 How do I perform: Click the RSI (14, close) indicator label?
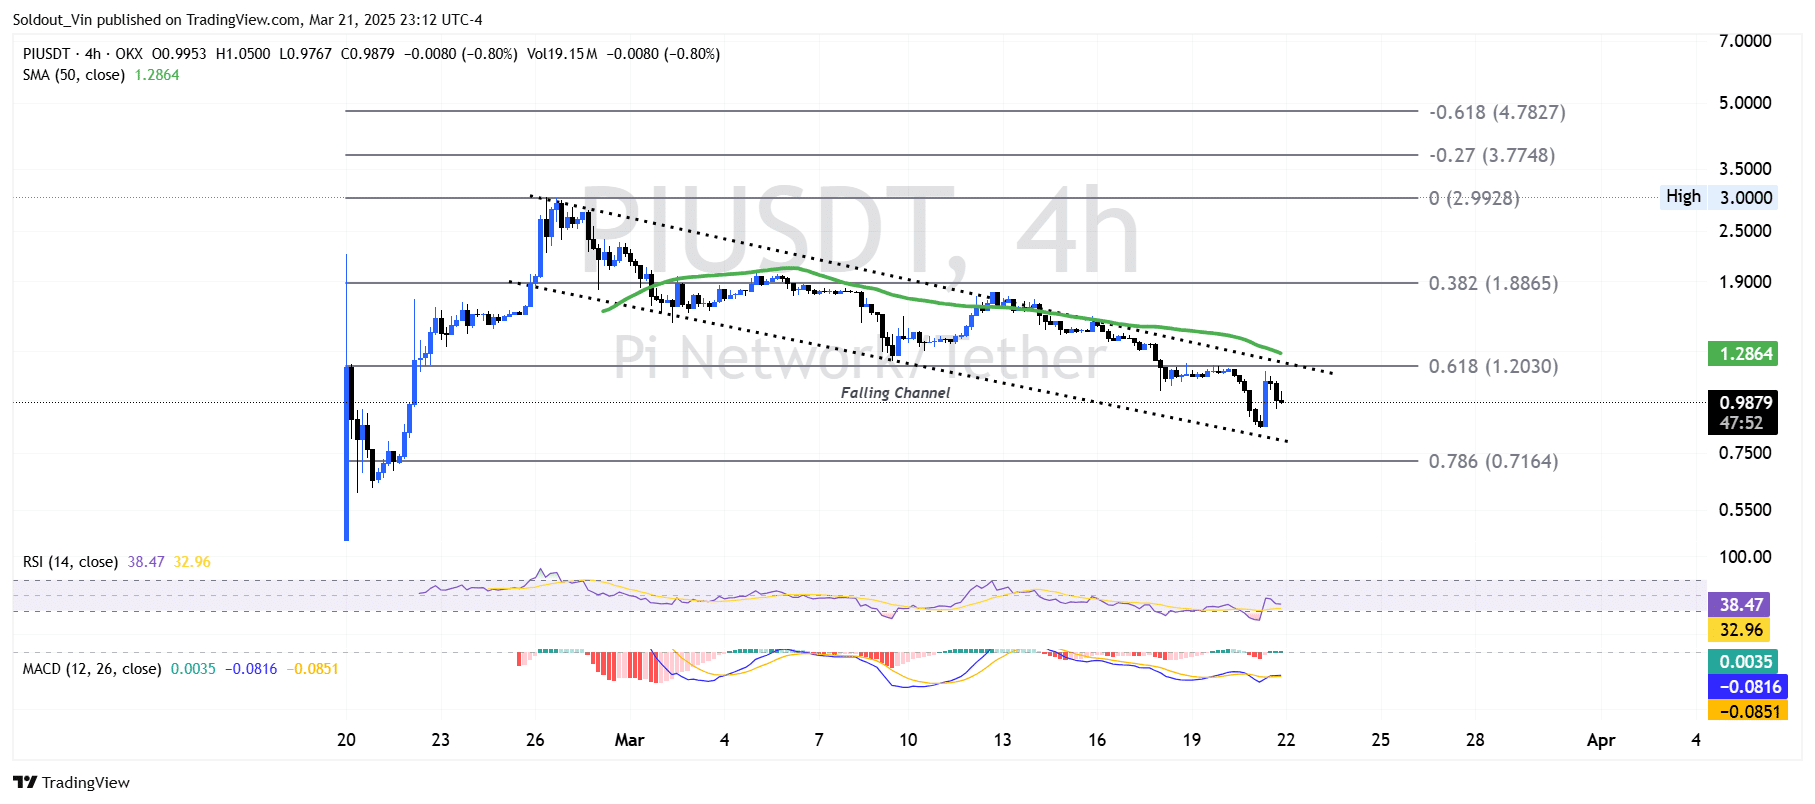70,562
